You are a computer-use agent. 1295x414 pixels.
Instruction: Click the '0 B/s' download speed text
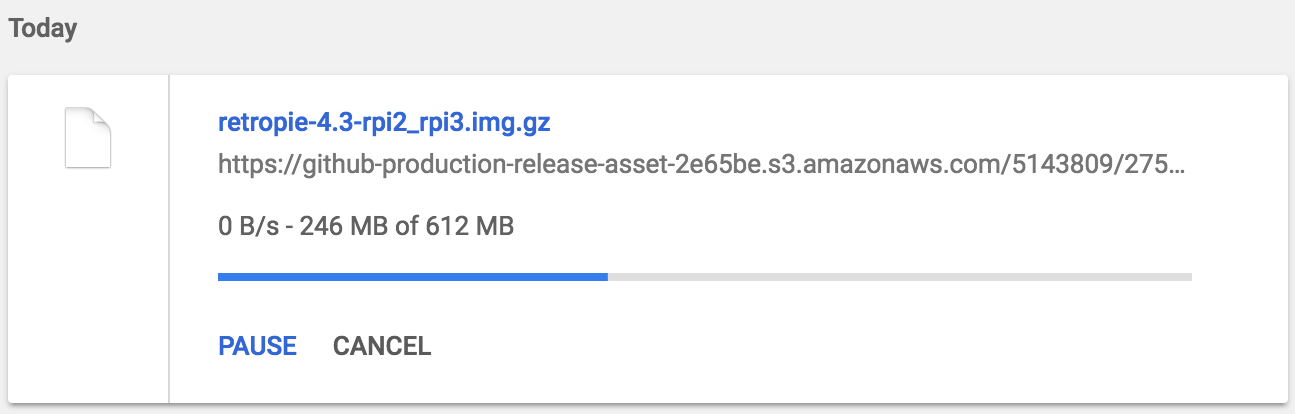242,227
